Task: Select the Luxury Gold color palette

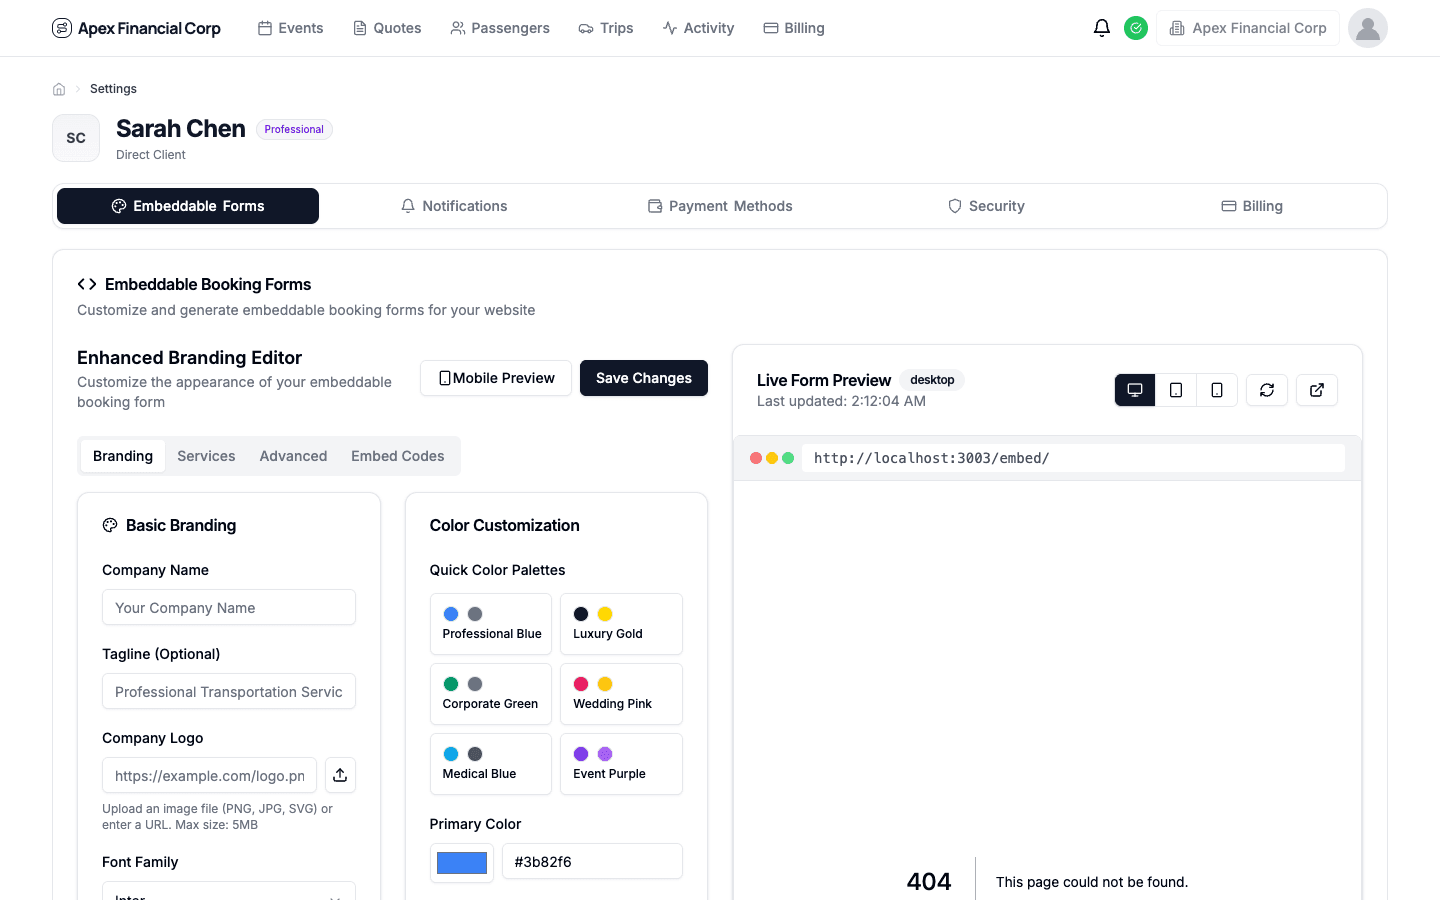Action: 621,623
